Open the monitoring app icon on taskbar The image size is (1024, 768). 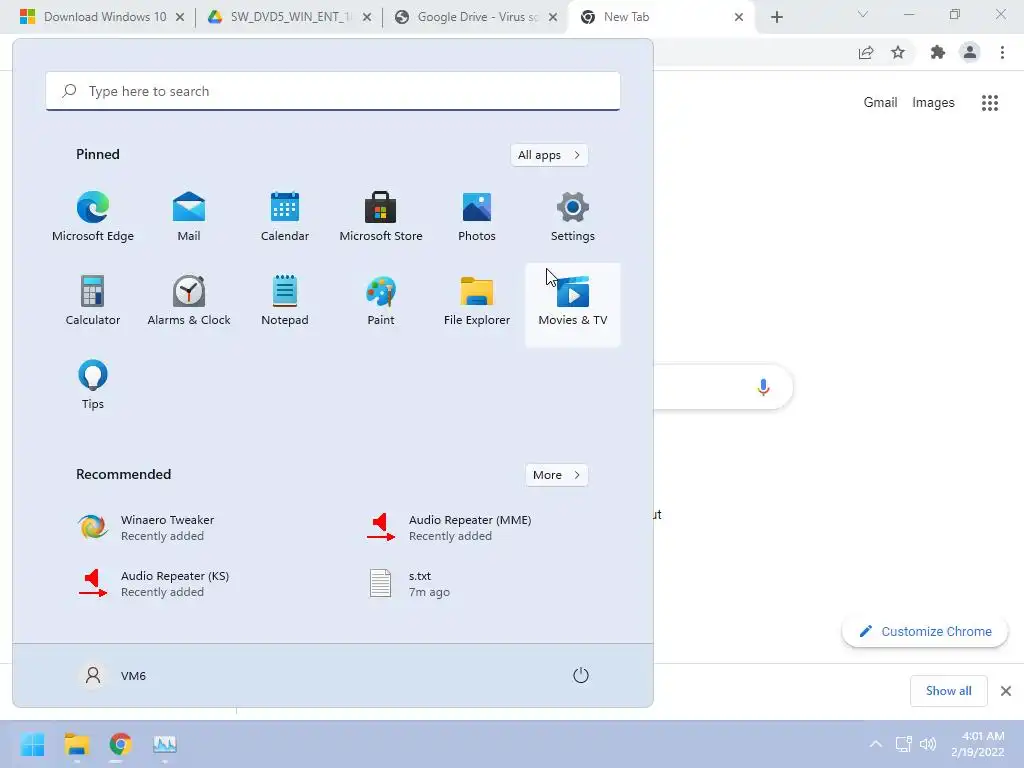coord(165,744)
